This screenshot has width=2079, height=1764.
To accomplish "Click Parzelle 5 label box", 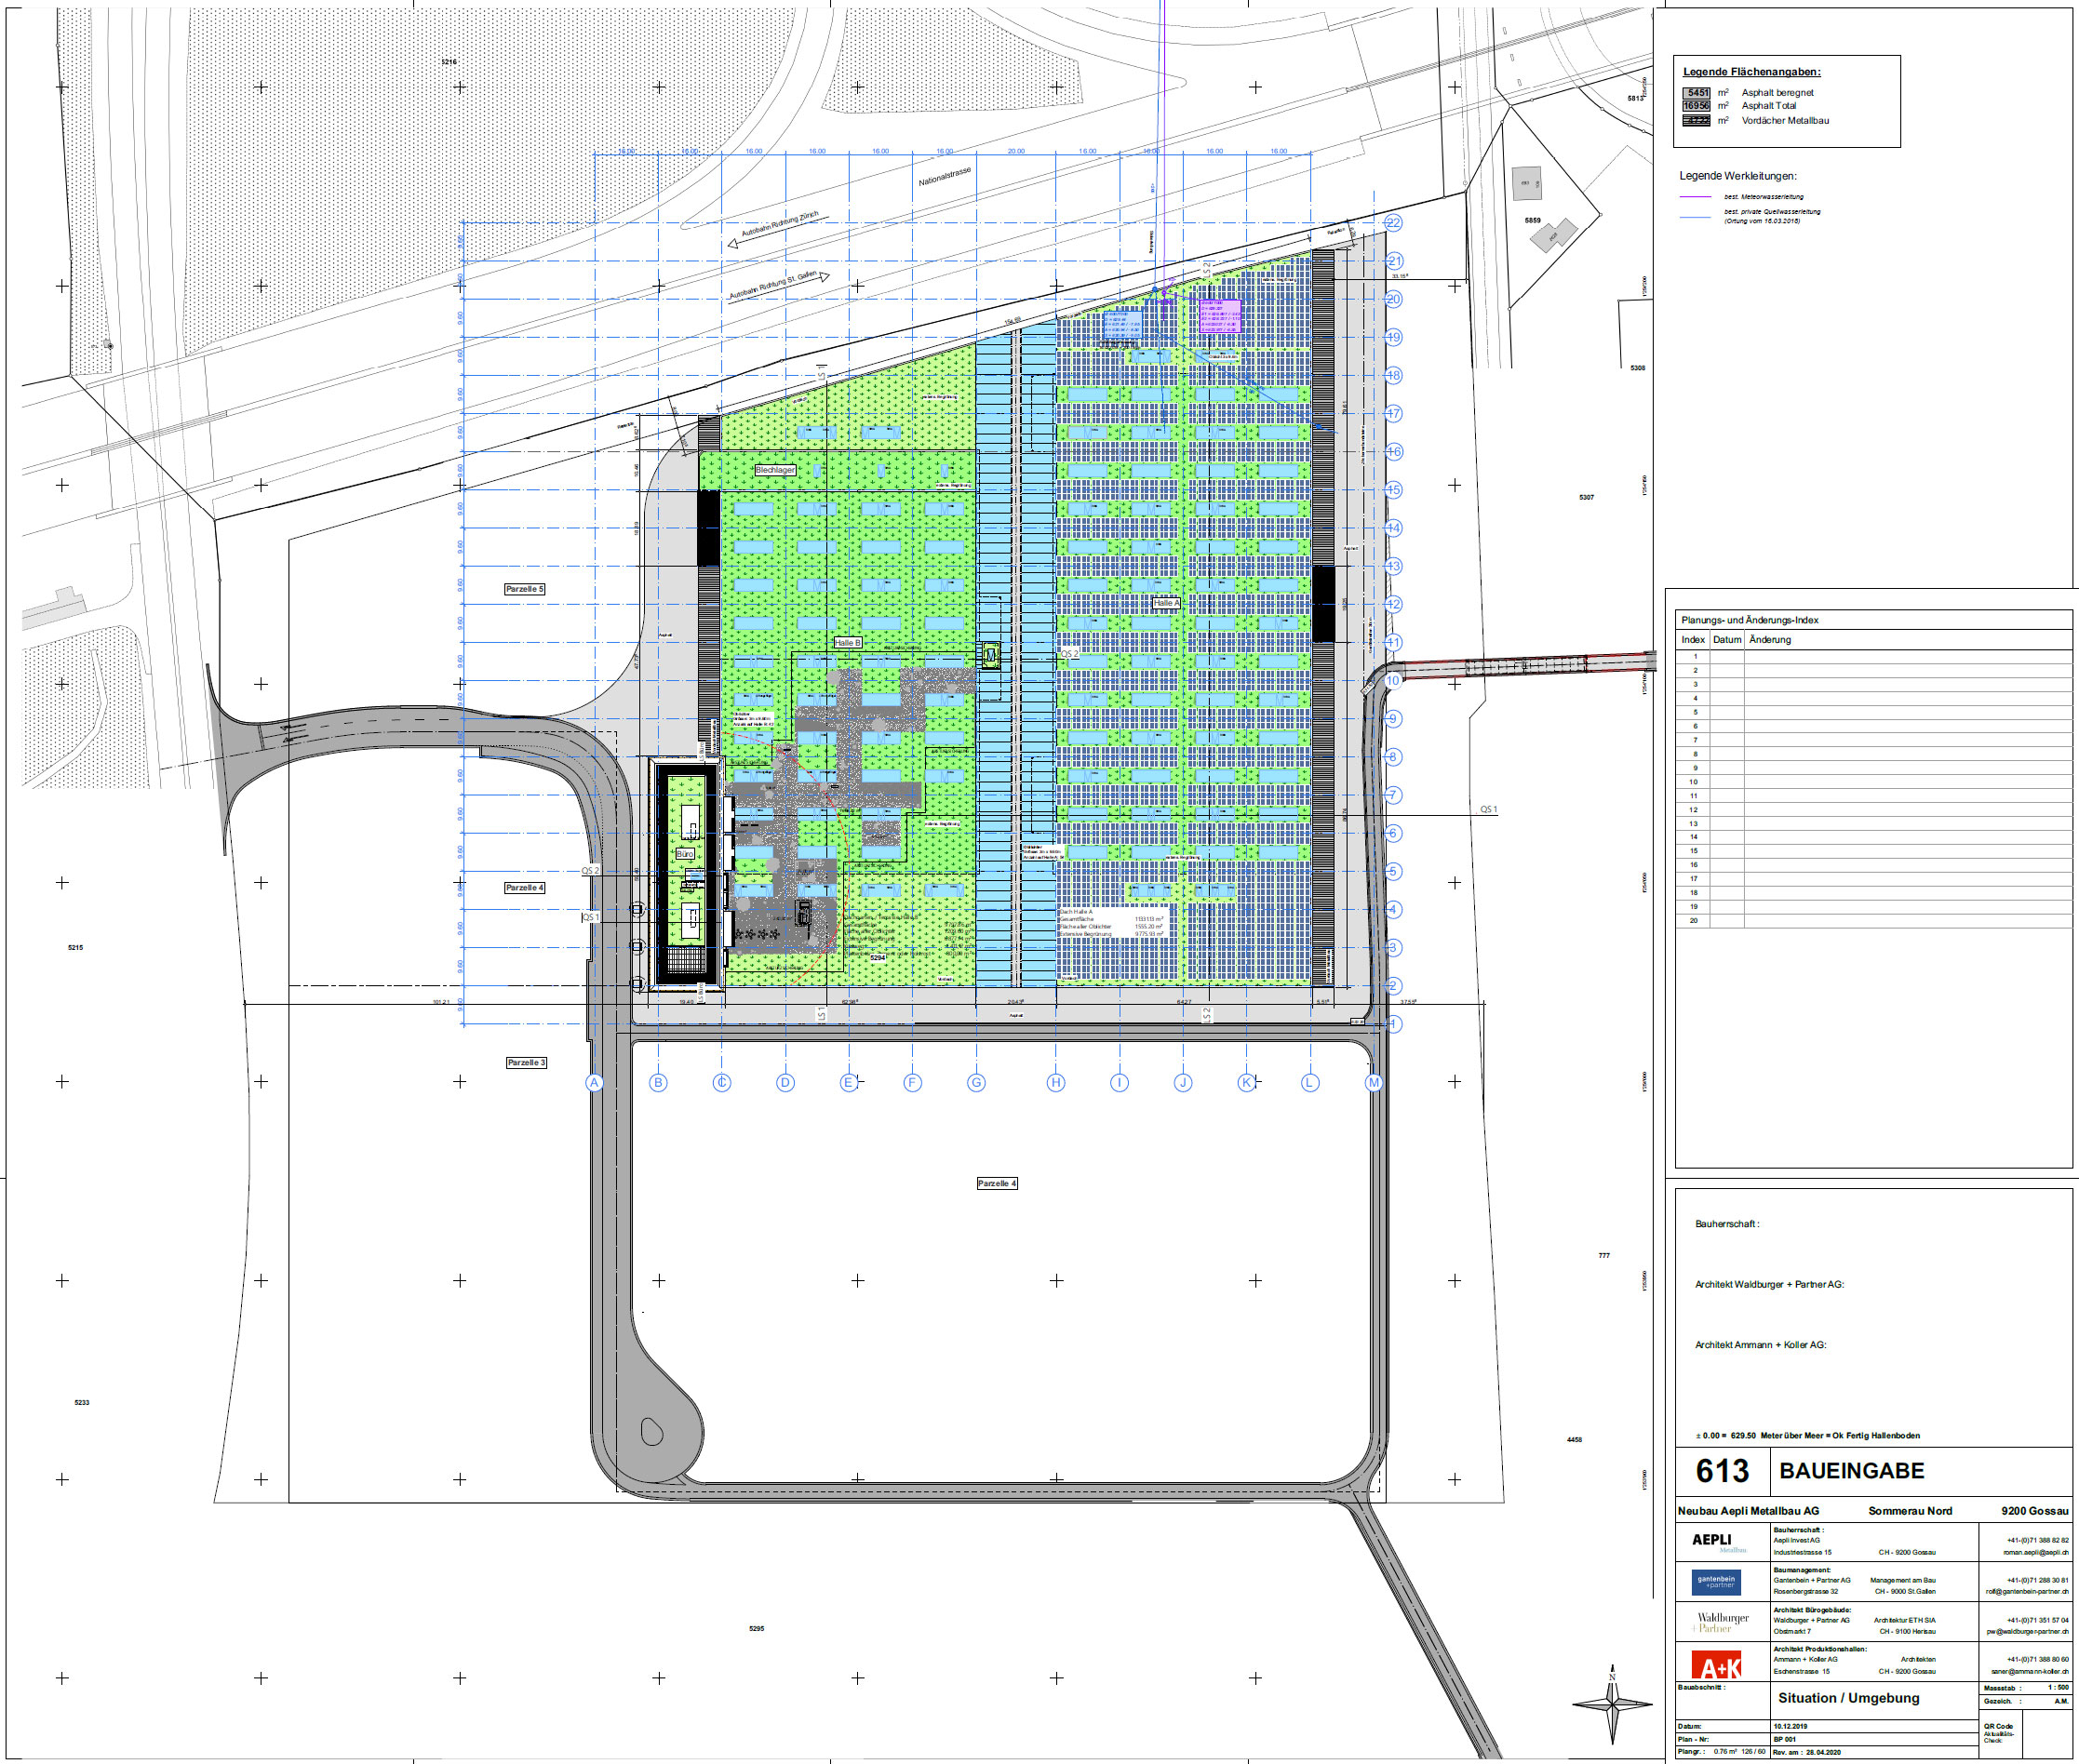I will (x=524, y=589).
